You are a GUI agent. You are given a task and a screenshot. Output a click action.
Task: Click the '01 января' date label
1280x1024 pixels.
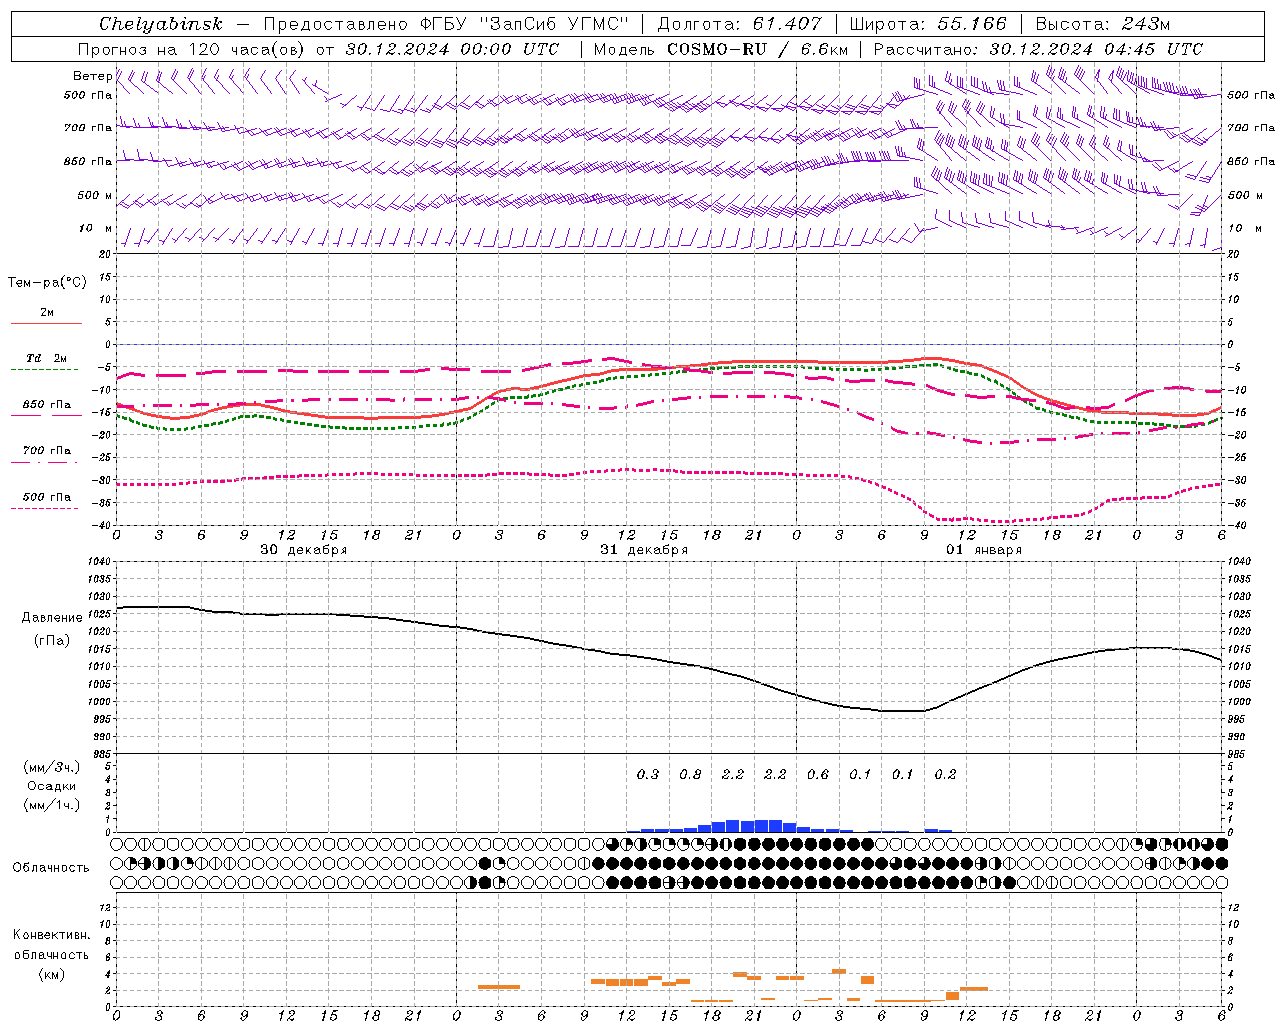[984, 550]
